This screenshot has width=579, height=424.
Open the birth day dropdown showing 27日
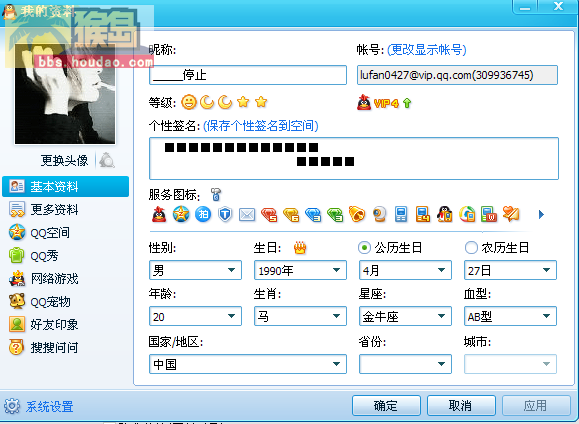pyautogui.click(x=510, y=270)
